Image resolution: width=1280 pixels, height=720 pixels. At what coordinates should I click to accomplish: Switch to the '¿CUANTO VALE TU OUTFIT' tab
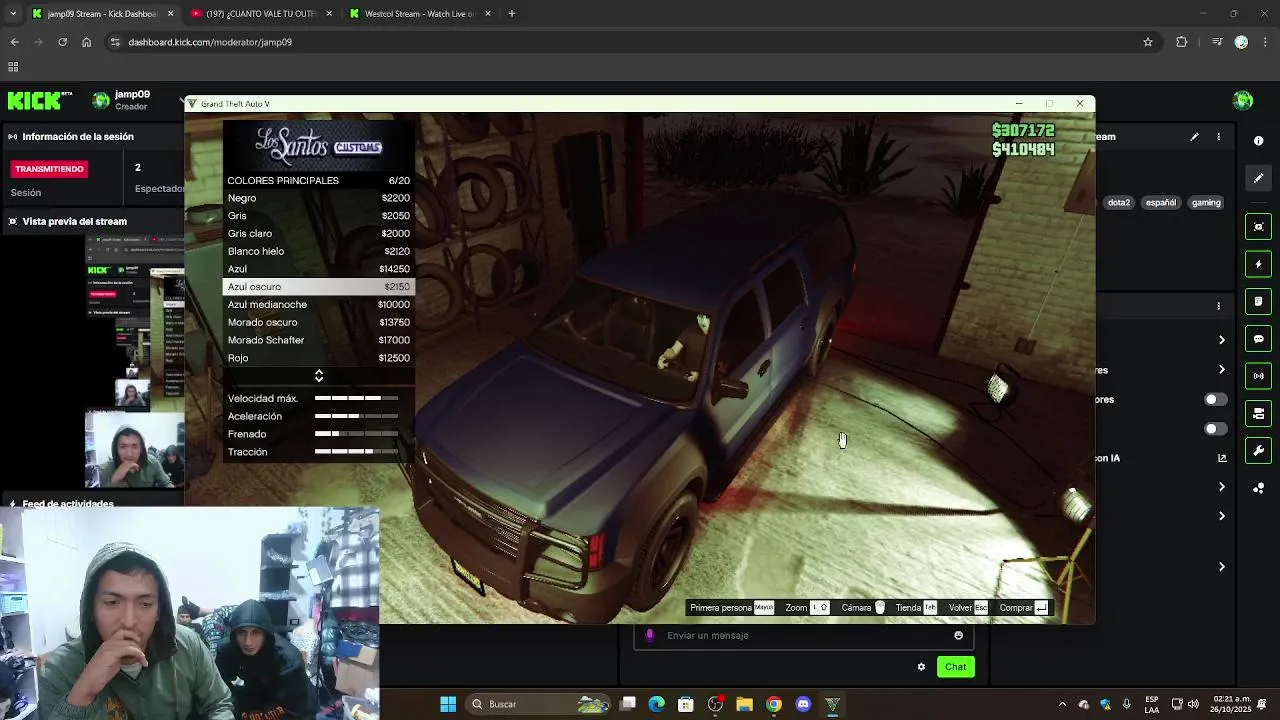[260, 14]
